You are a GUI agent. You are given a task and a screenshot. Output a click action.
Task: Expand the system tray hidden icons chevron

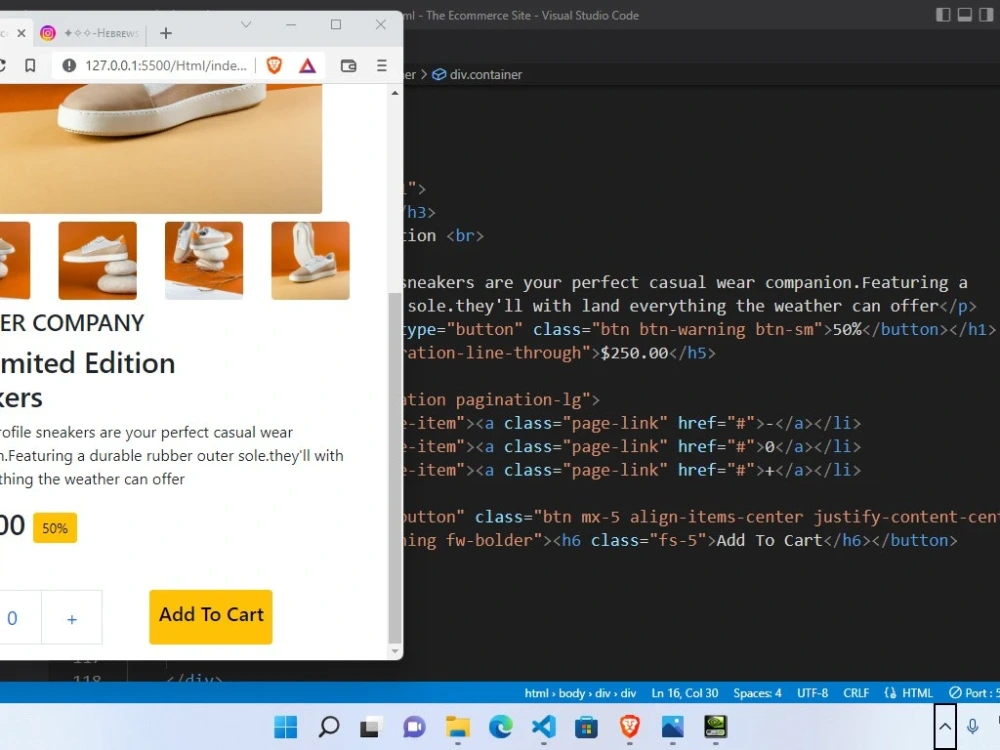[x=945, y=726]
